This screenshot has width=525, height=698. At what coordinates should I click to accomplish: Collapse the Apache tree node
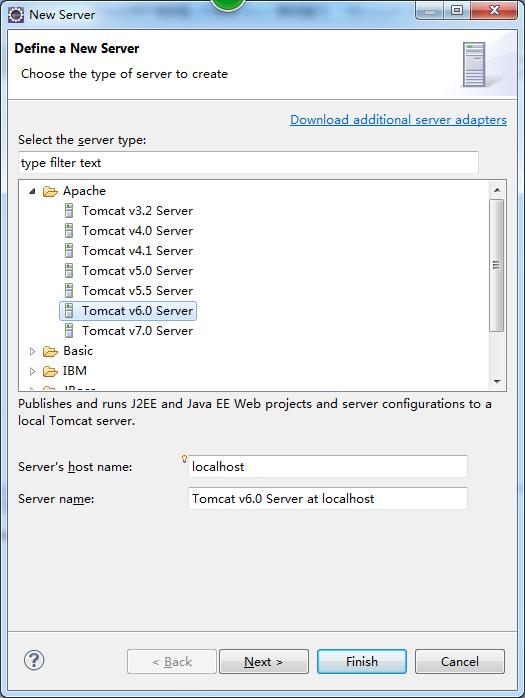32,191
